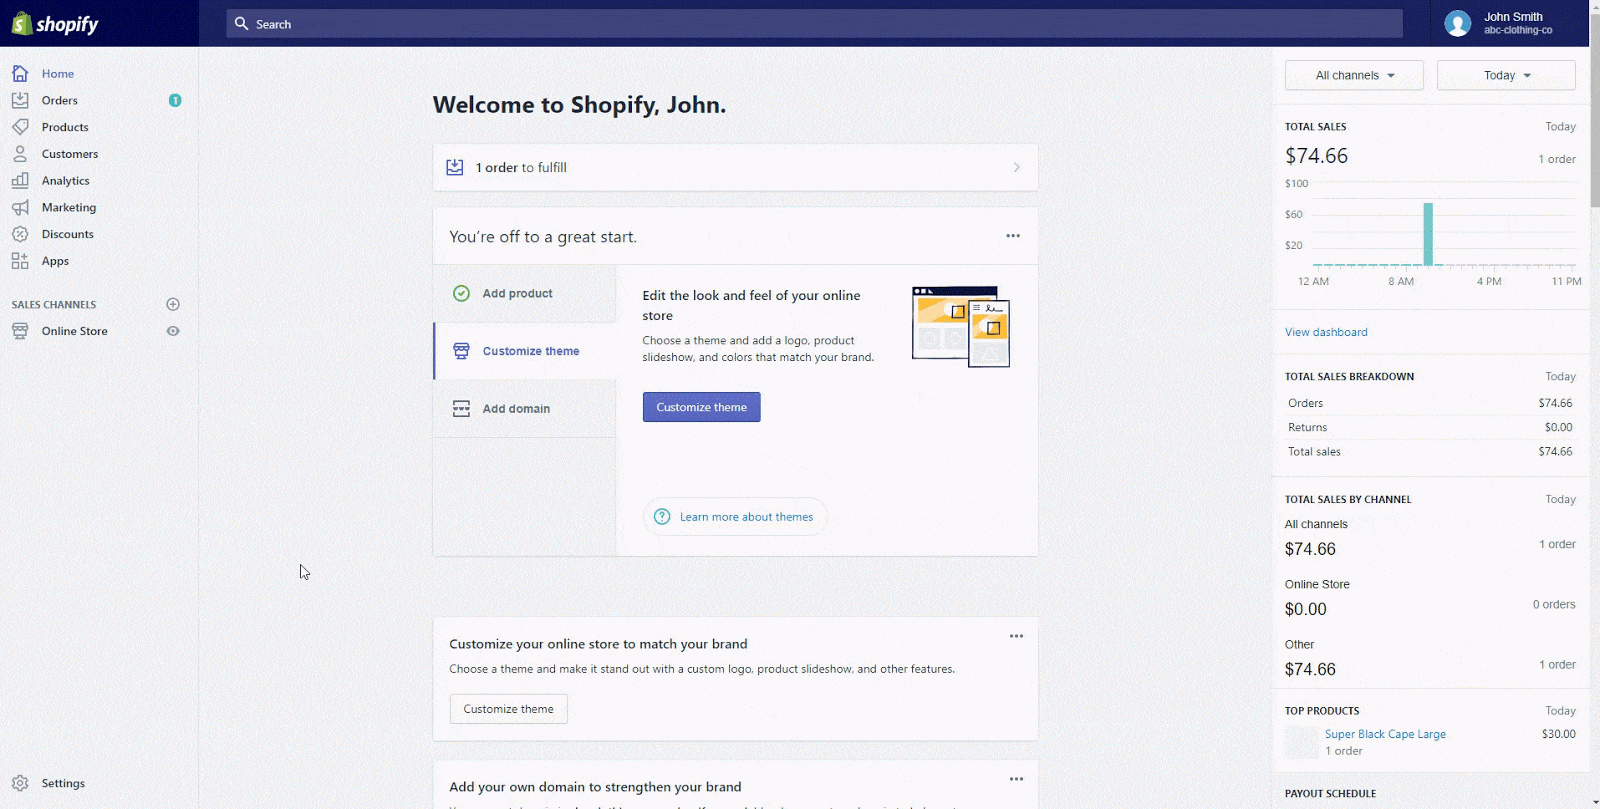This screenshot has width=1600, height=809.
Task: Expand the 1 order to fulfill chevron
Action: (1017, 167)
